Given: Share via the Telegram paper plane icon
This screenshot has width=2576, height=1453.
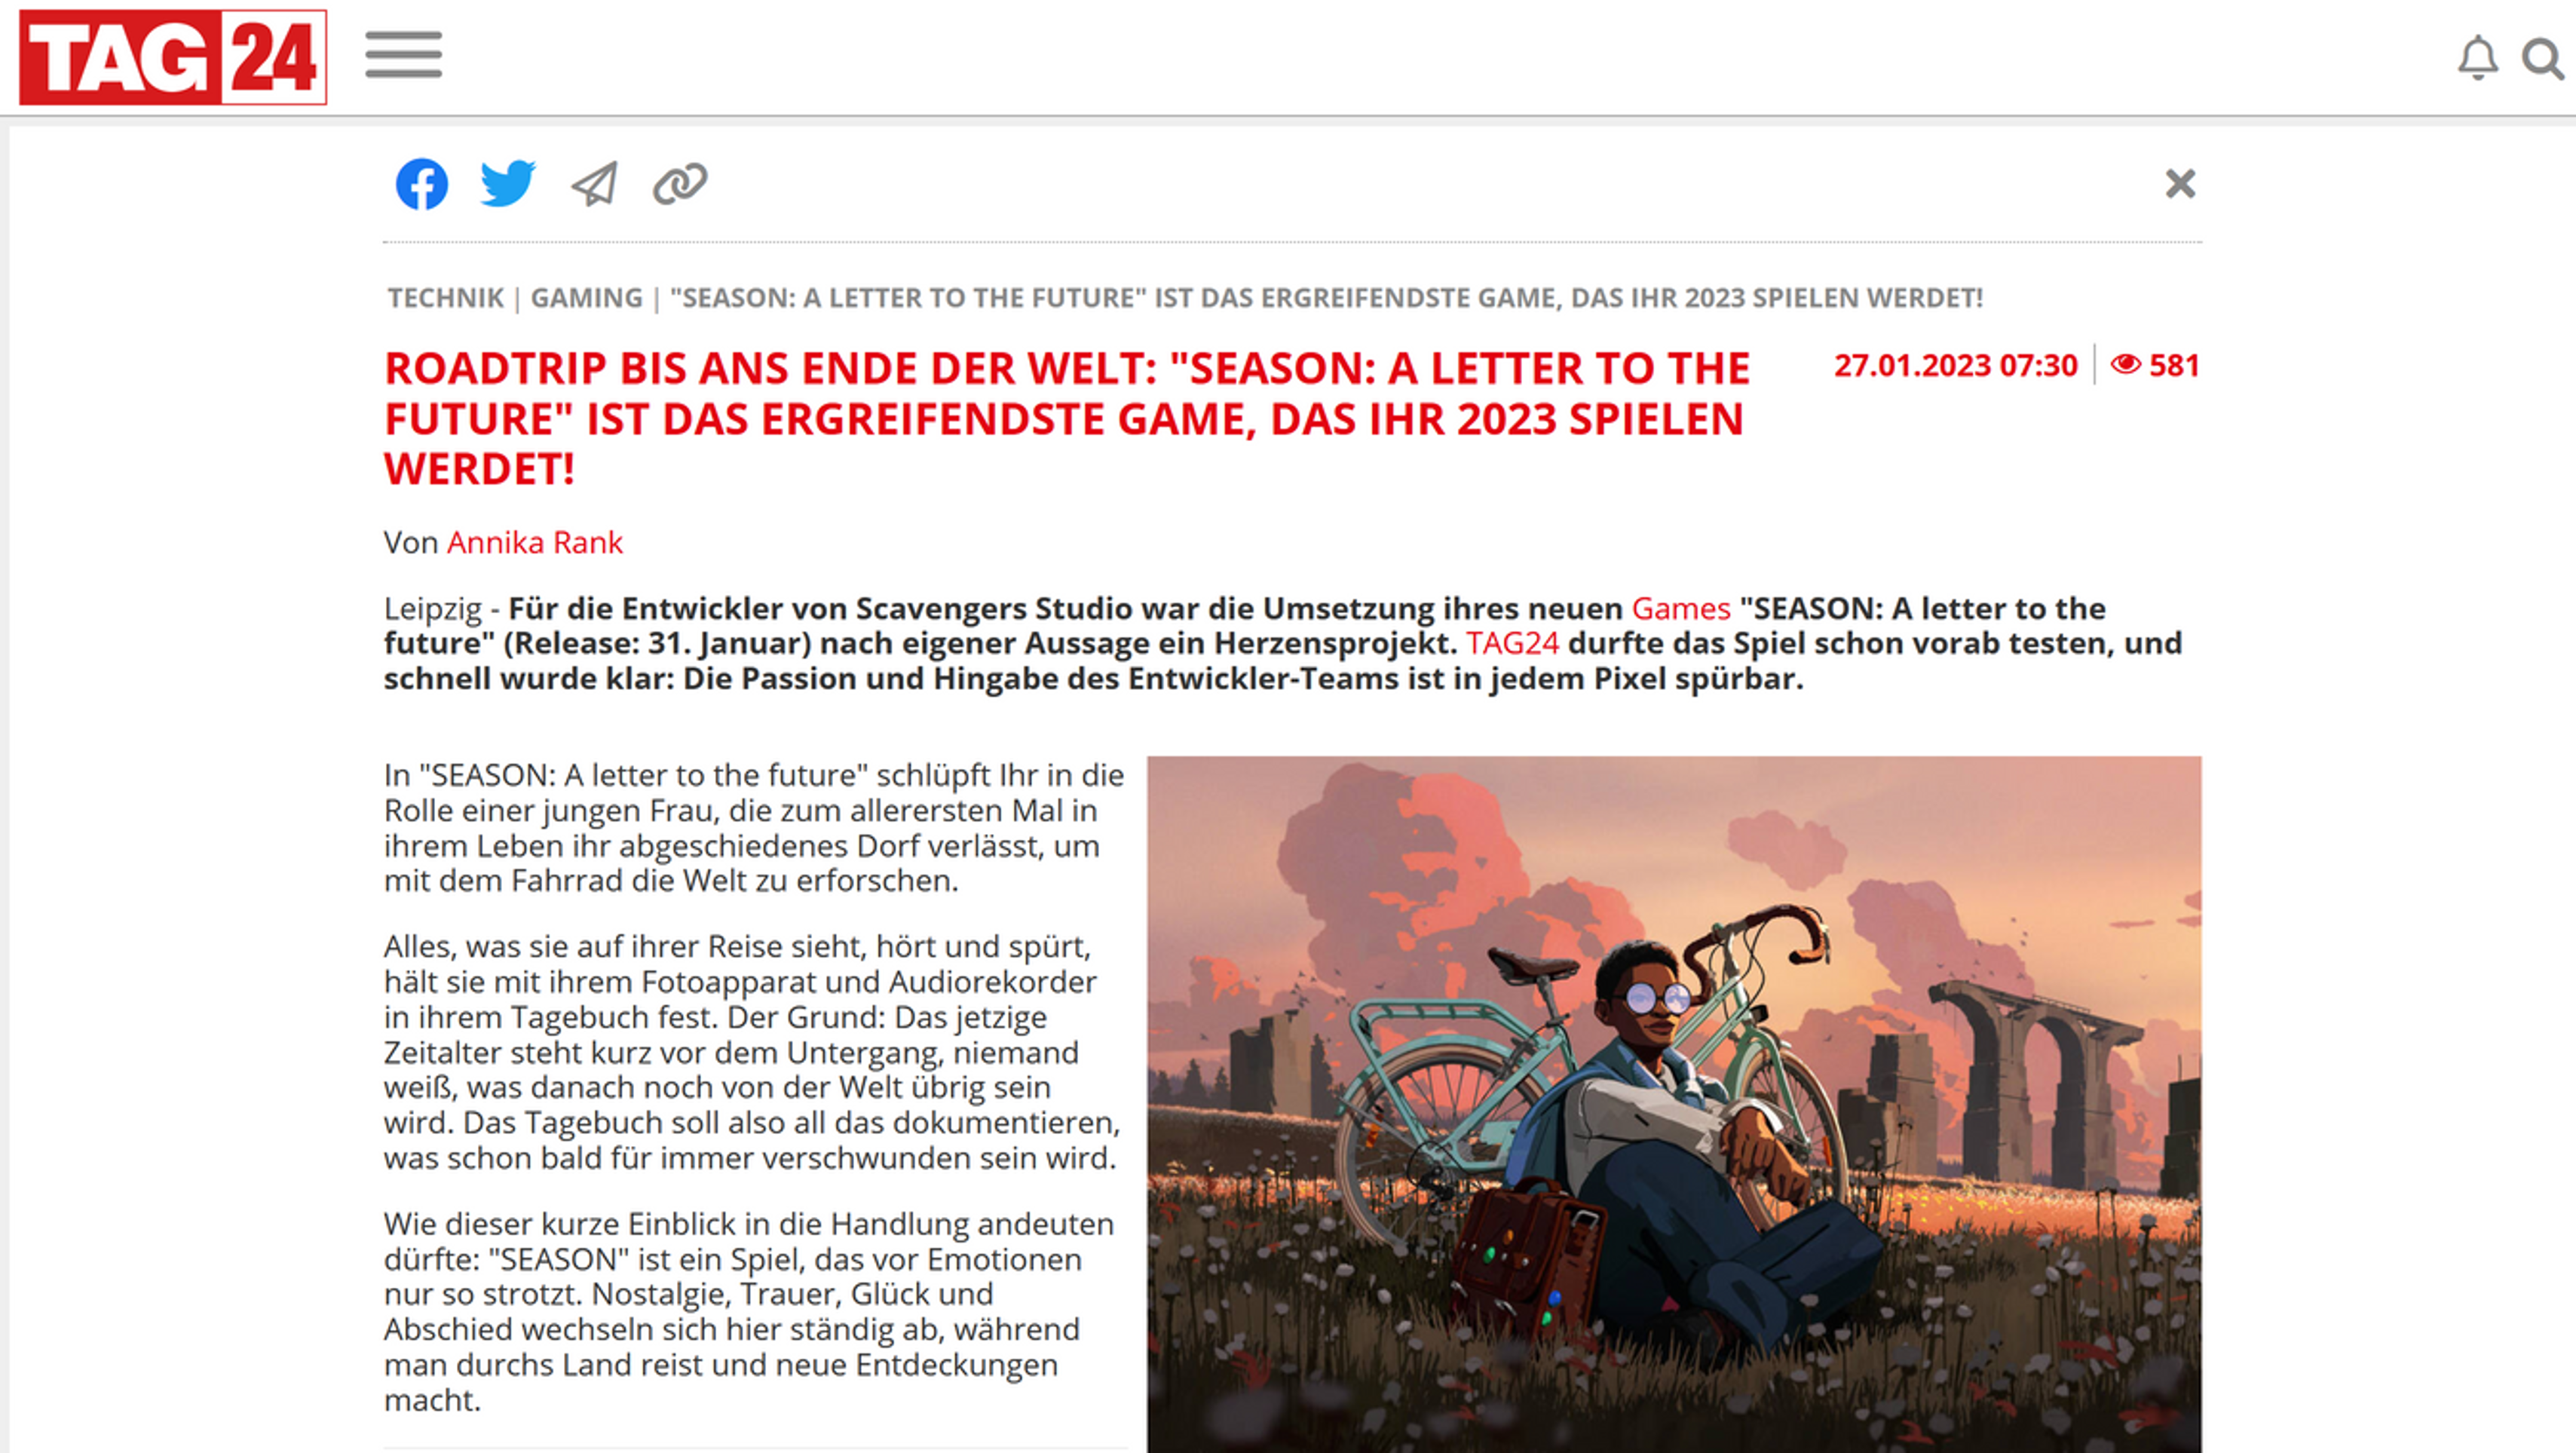Looking at the screenshot, I should 594,184.
